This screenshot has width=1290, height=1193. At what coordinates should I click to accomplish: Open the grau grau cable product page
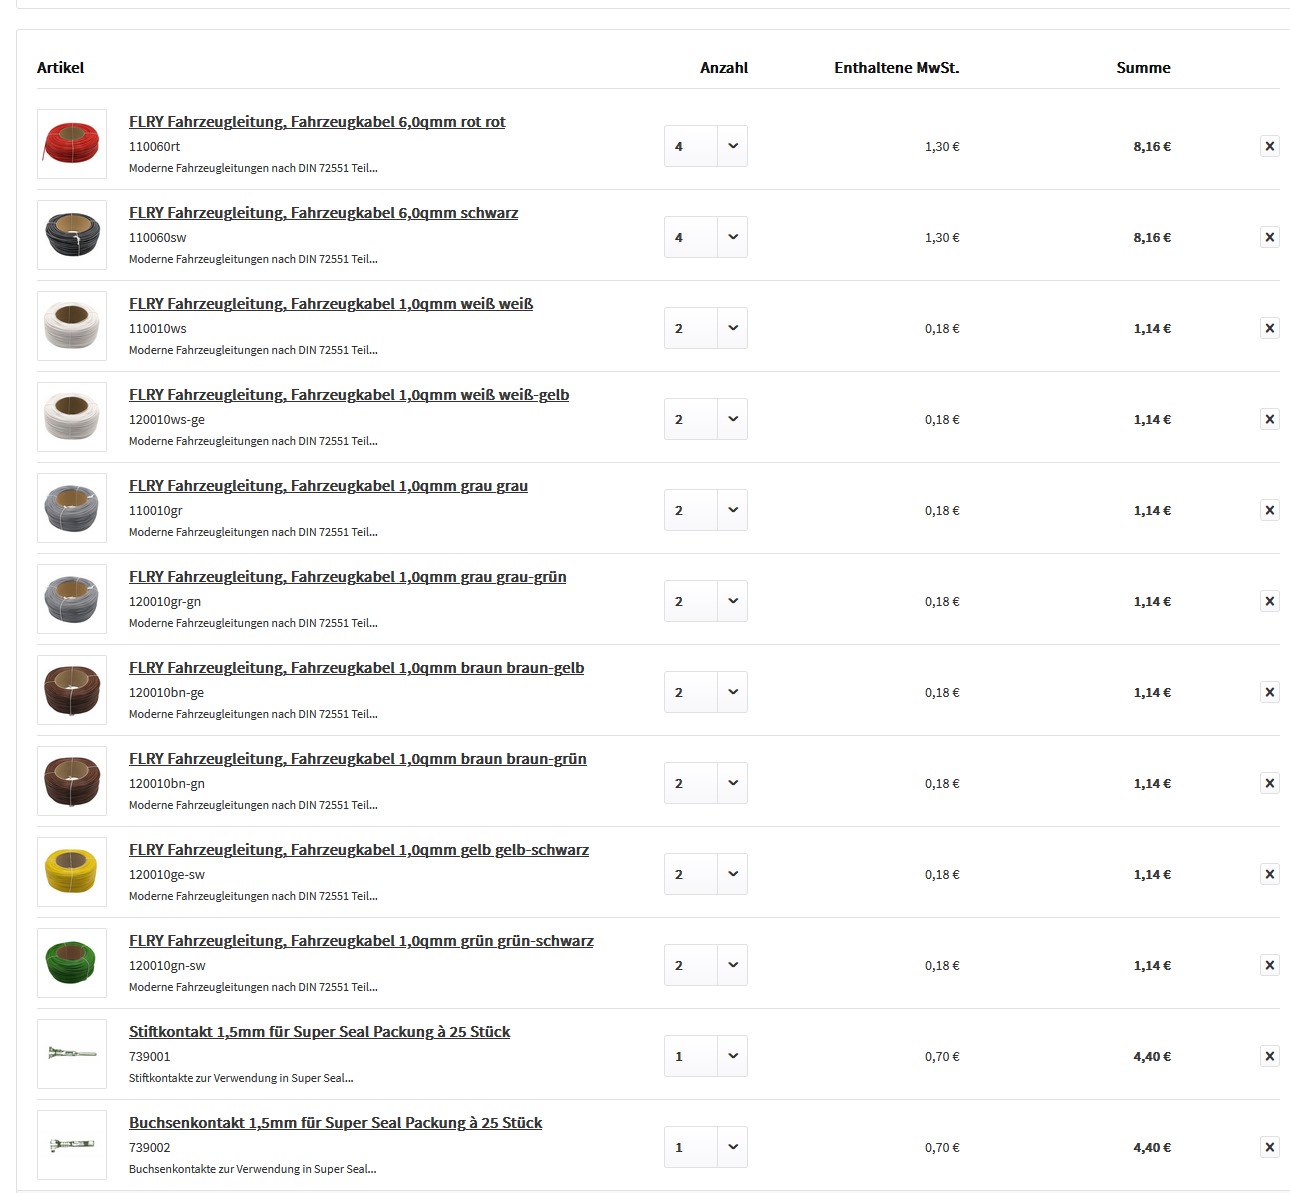[328, 486]
